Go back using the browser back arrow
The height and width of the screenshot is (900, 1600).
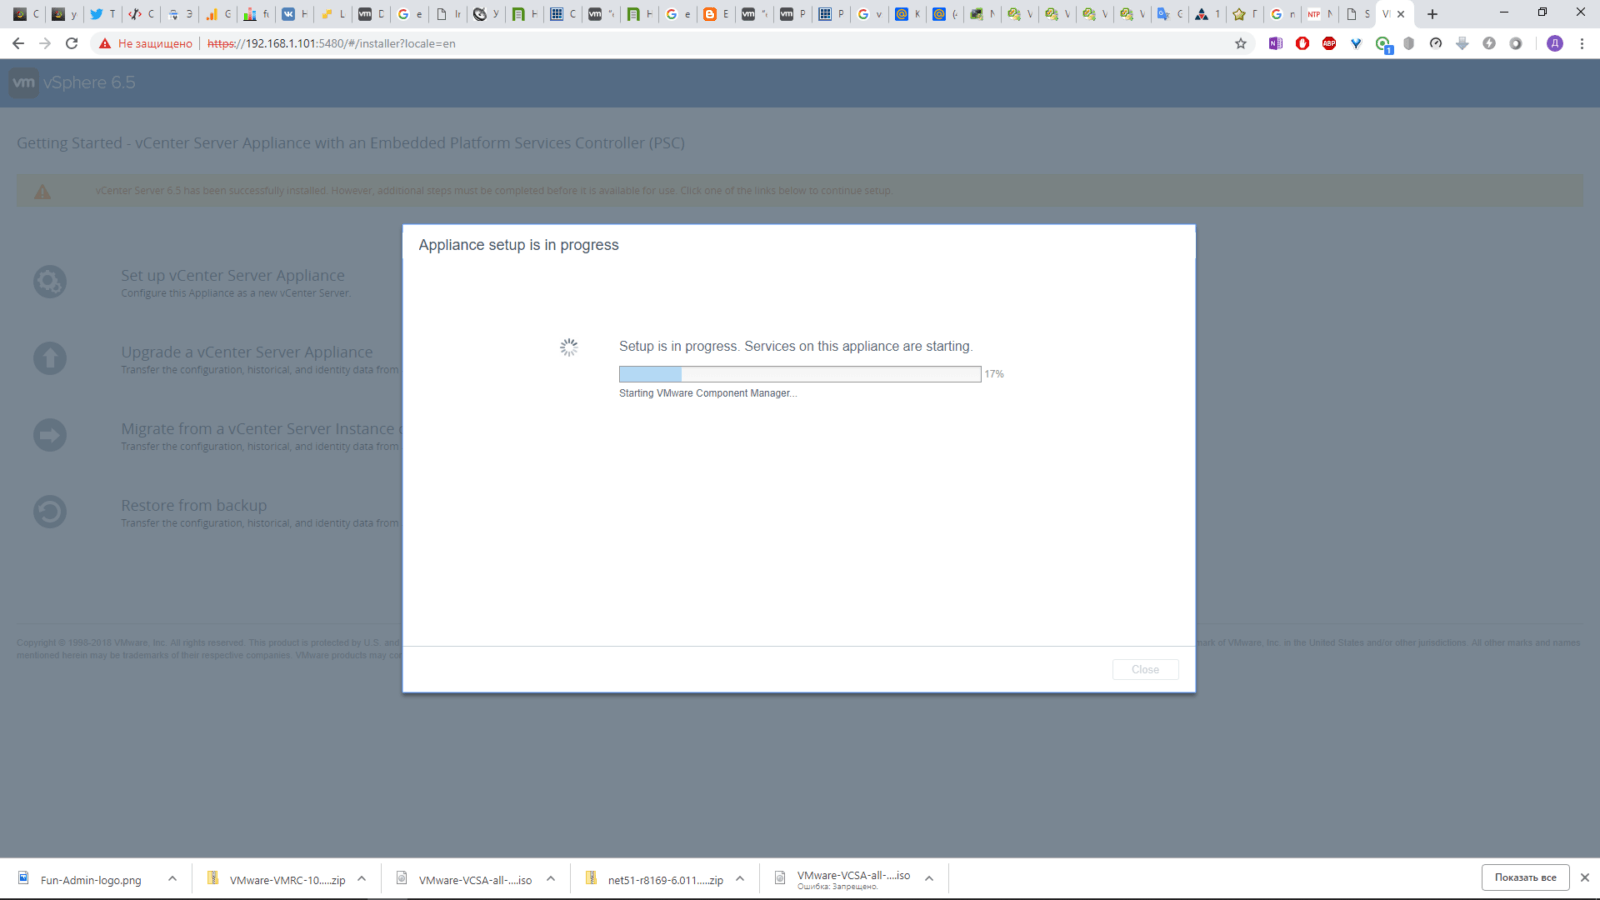(x=18, y=43)
